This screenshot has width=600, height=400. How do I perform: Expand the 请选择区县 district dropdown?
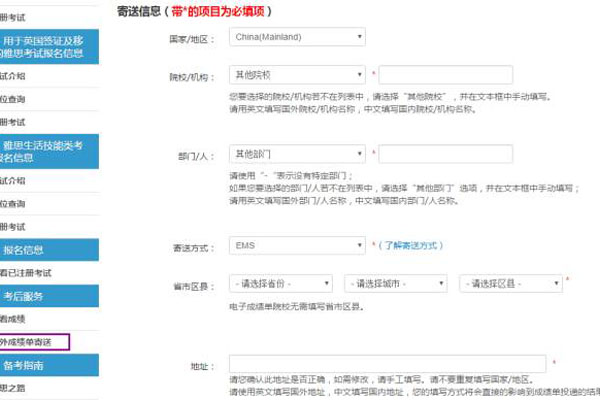pyautogui.click(x=510, y=283)
